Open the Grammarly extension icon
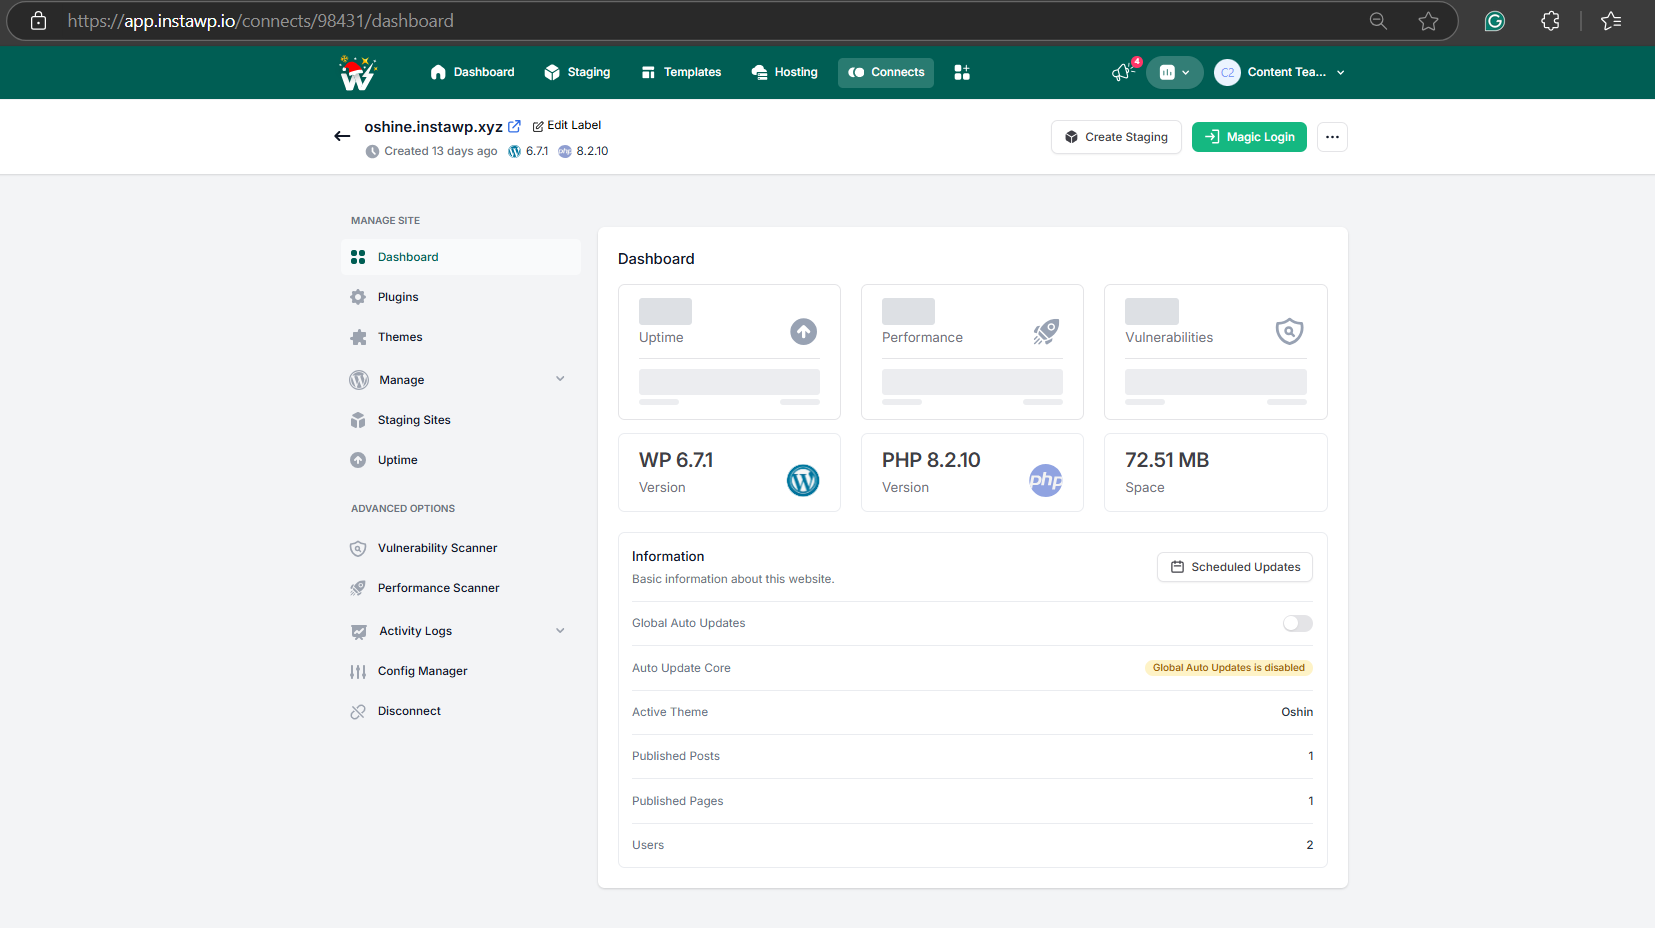This screenshot has height=928, width=1655. [x=1495, y=21]
